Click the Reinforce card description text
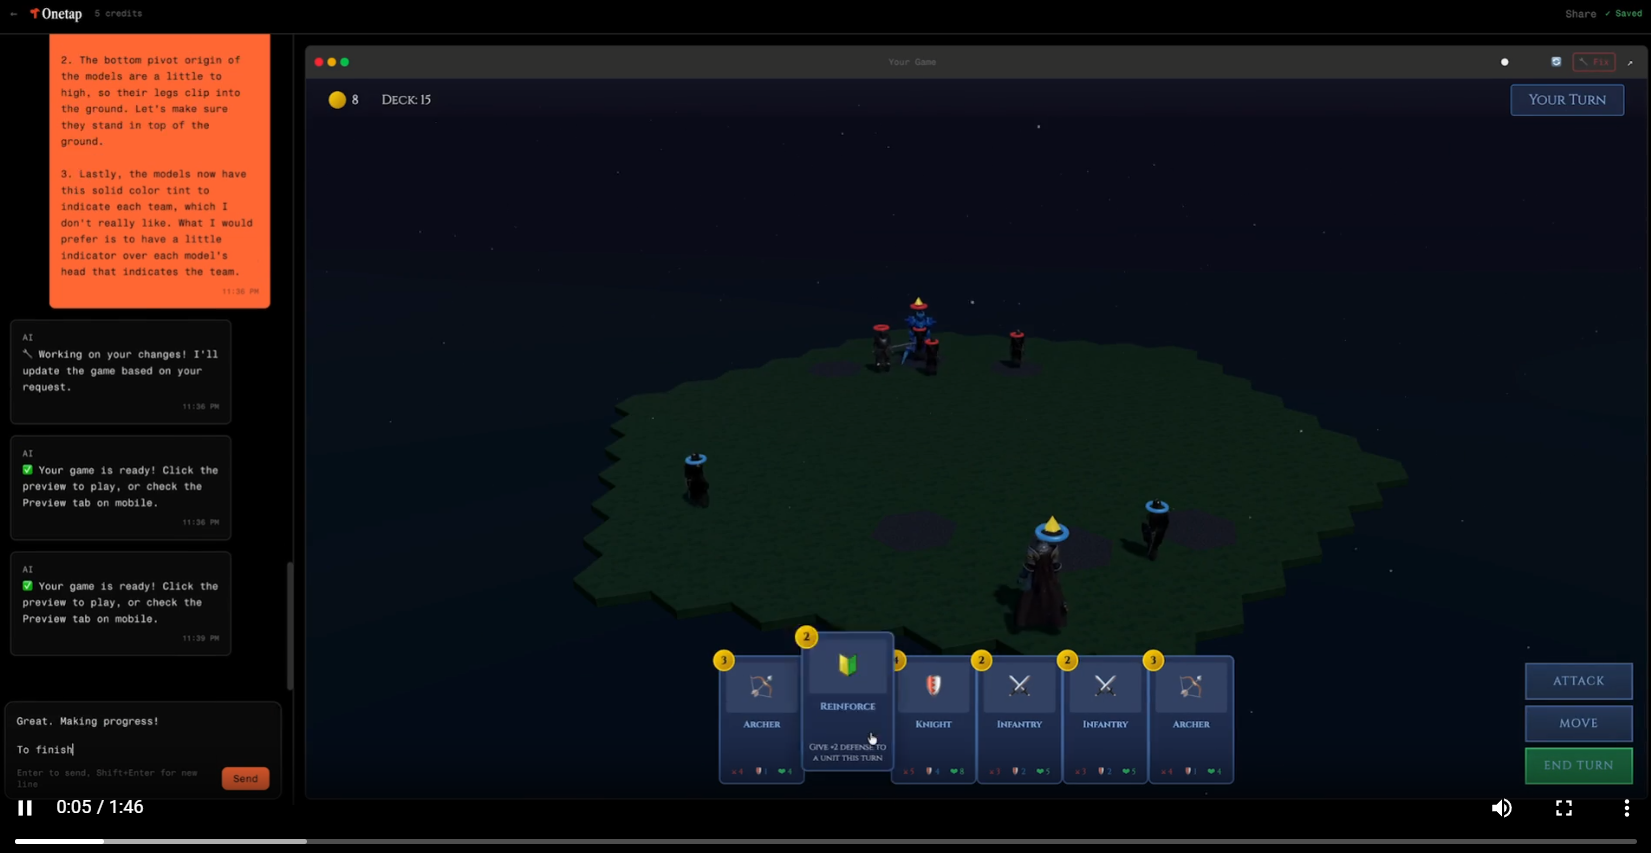1651x853 pixels. click(847, 752)
